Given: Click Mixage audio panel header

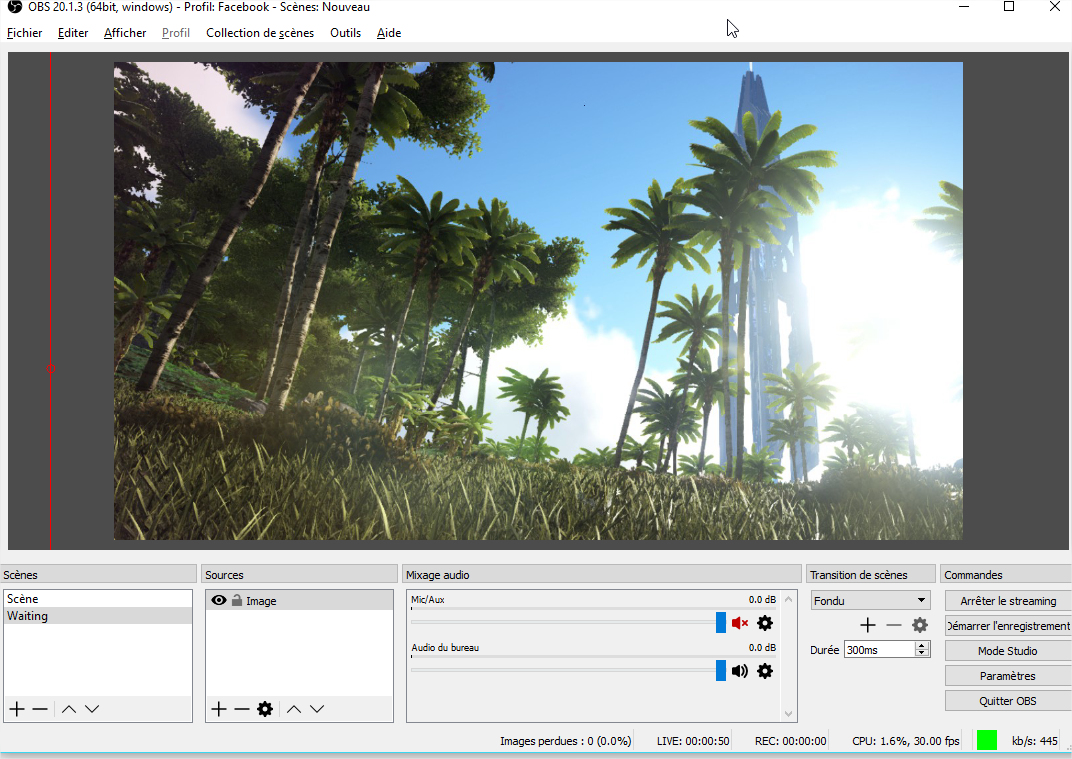Looking at the screenshot, I should tap(602, 574).
